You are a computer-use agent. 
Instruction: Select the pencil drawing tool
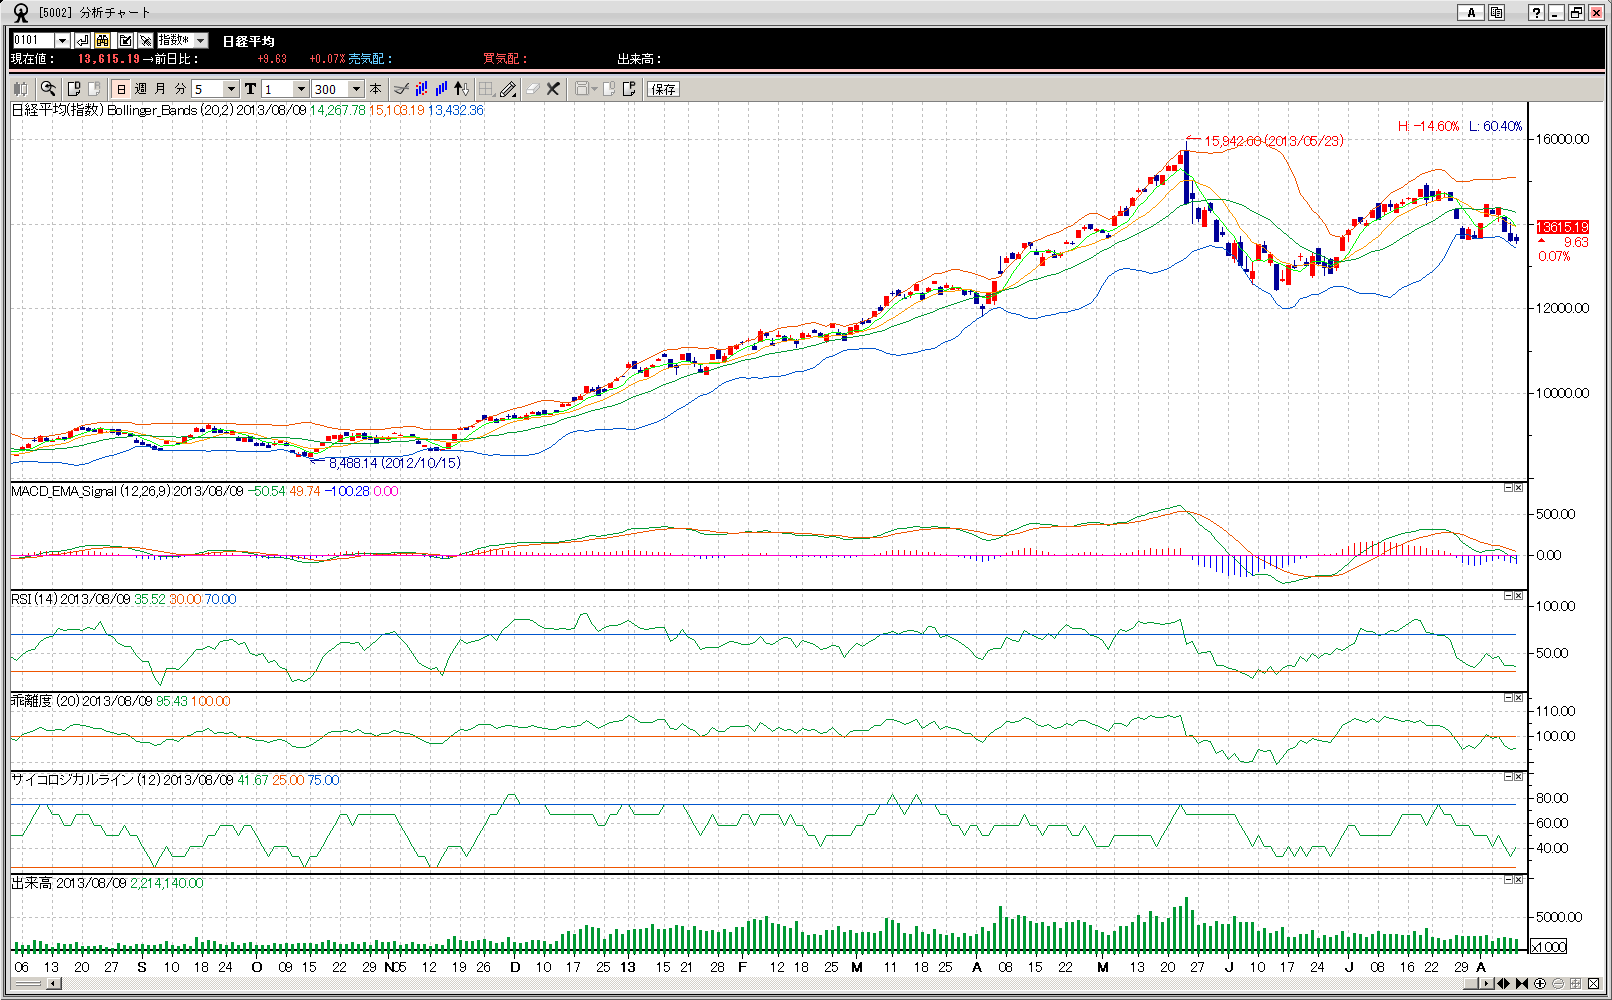(x=508, y=89)
